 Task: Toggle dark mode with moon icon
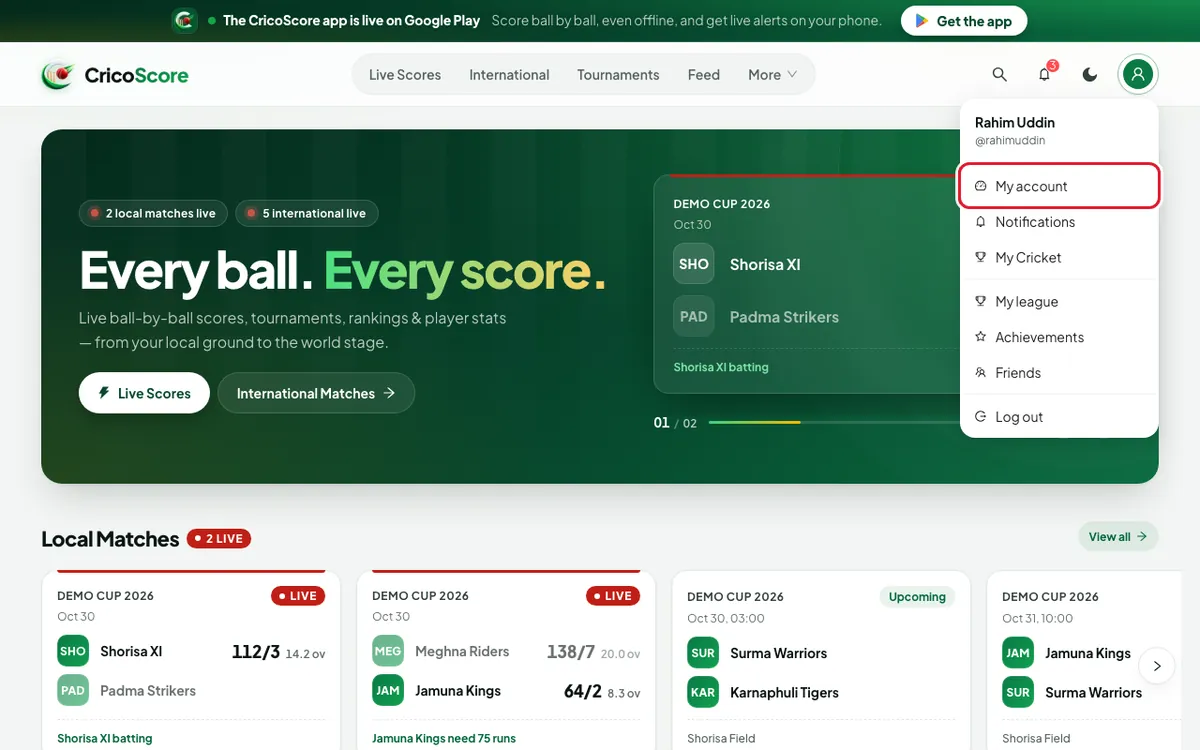tap(1090, 75)
